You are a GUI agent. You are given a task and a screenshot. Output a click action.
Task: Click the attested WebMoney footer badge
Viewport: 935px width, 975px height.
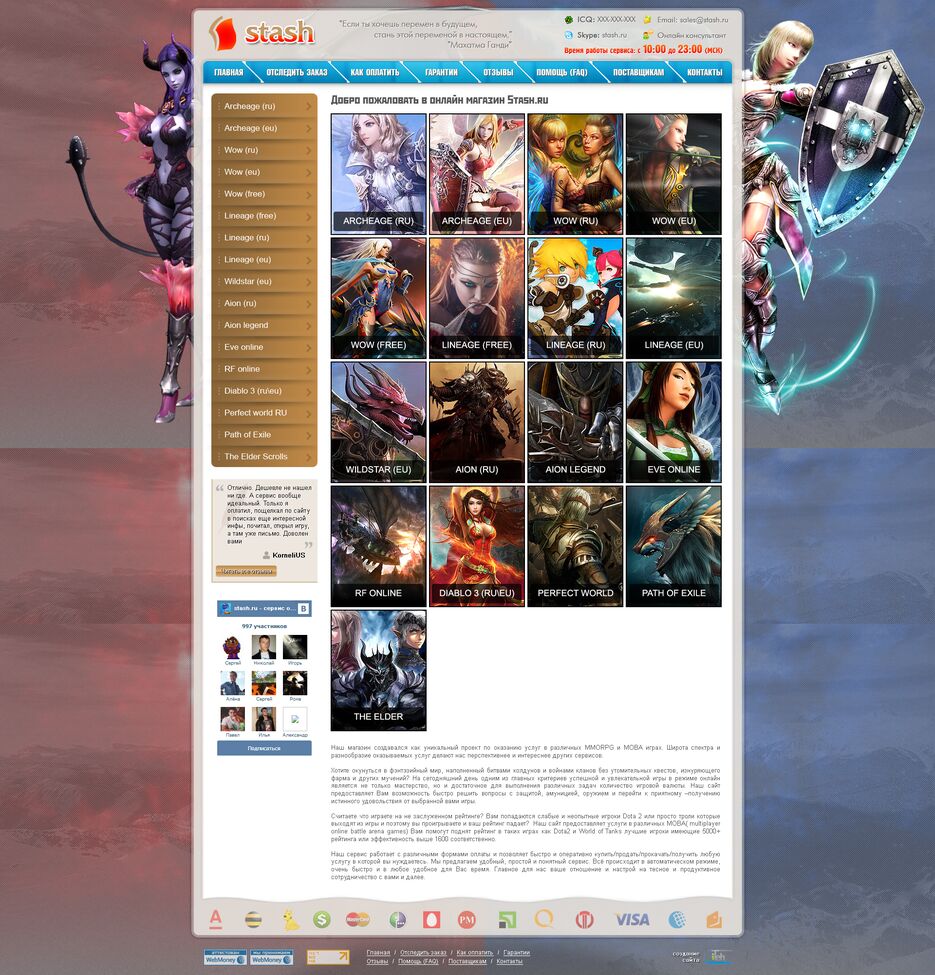tap(226, 957)
